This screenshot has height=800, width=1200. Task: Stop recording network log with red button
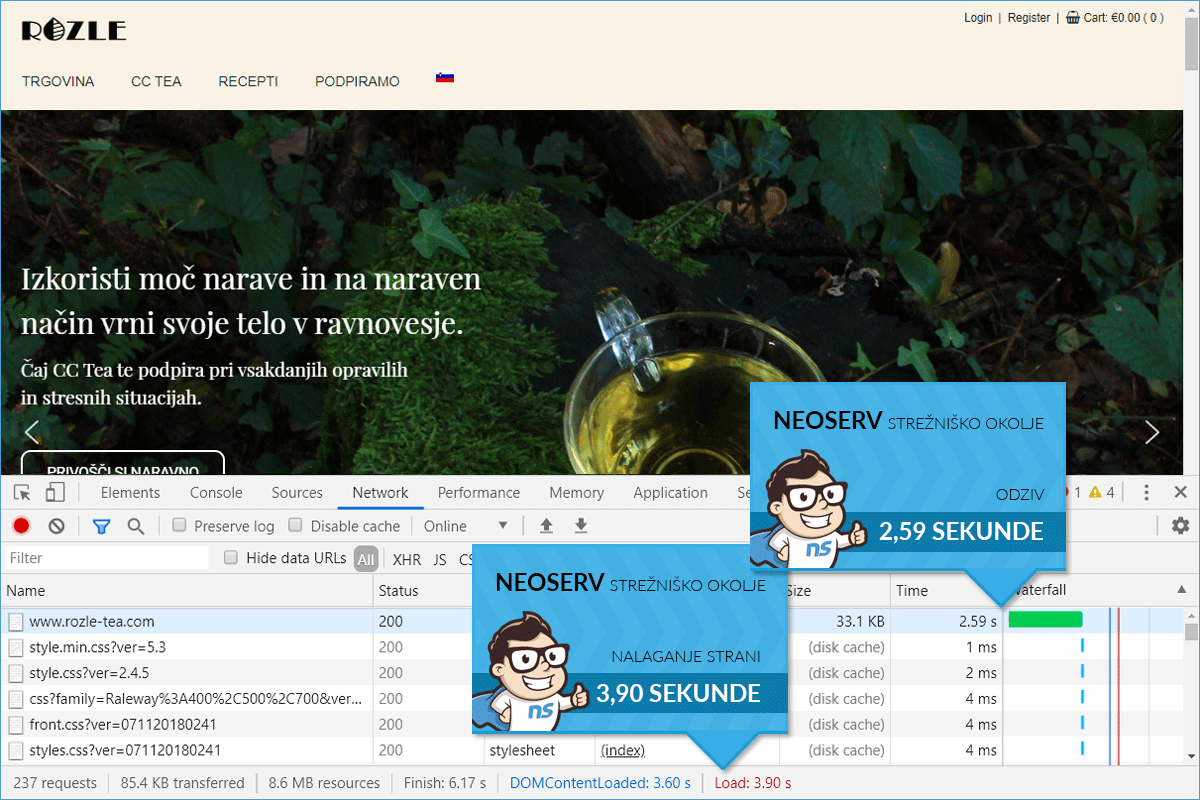pos(21,526)
